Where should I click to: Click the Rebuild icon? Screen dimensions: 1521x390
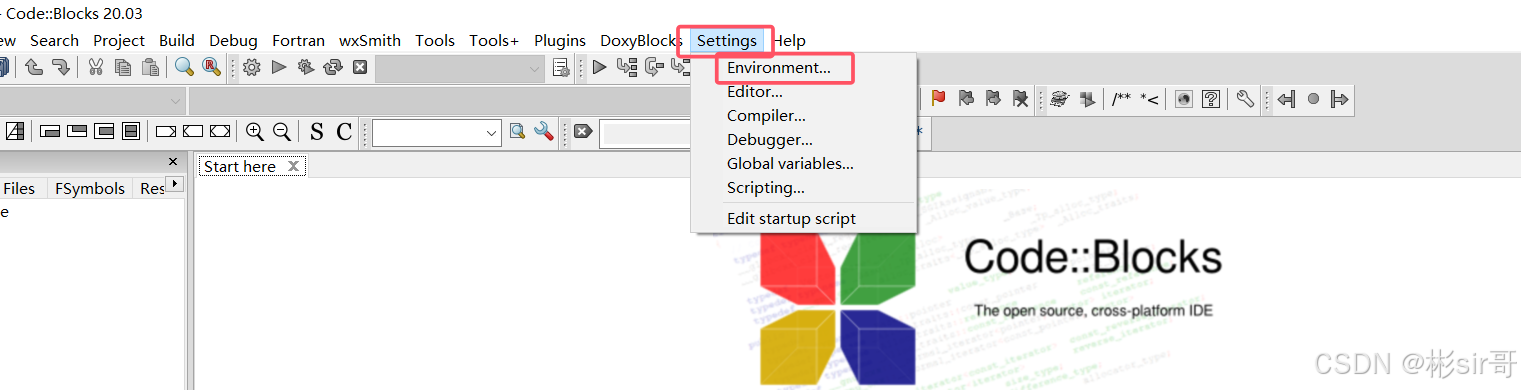[x=333, y=67]
